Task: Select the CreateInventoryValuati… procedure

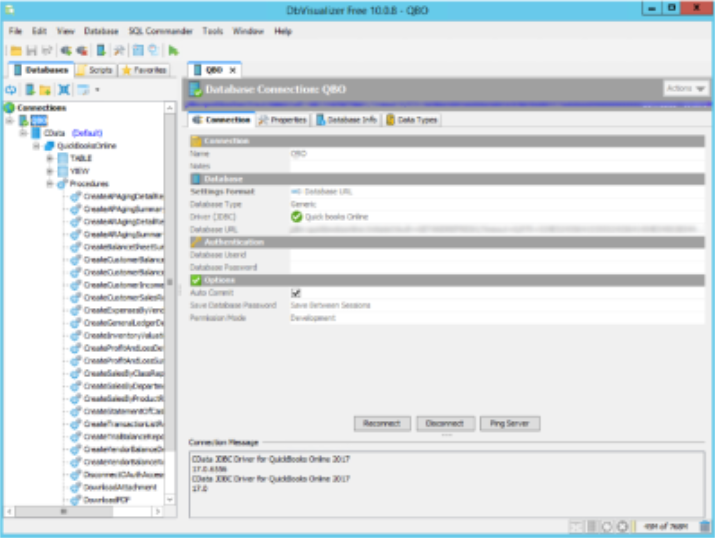Action: (x=123, y=336)
